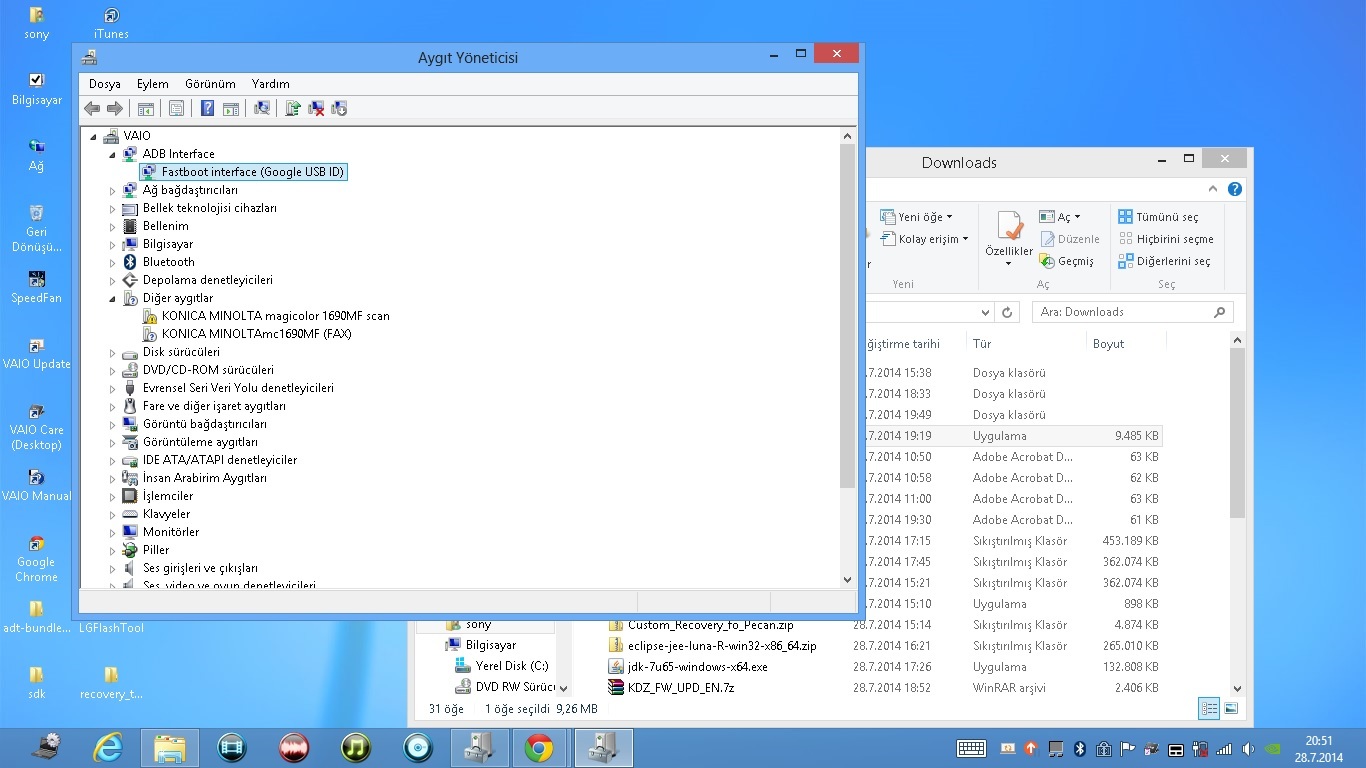Viewport: 1366px width, 768px height.
Task: Uninstall device toolbar icon with red X
Action: pos(316,108)
